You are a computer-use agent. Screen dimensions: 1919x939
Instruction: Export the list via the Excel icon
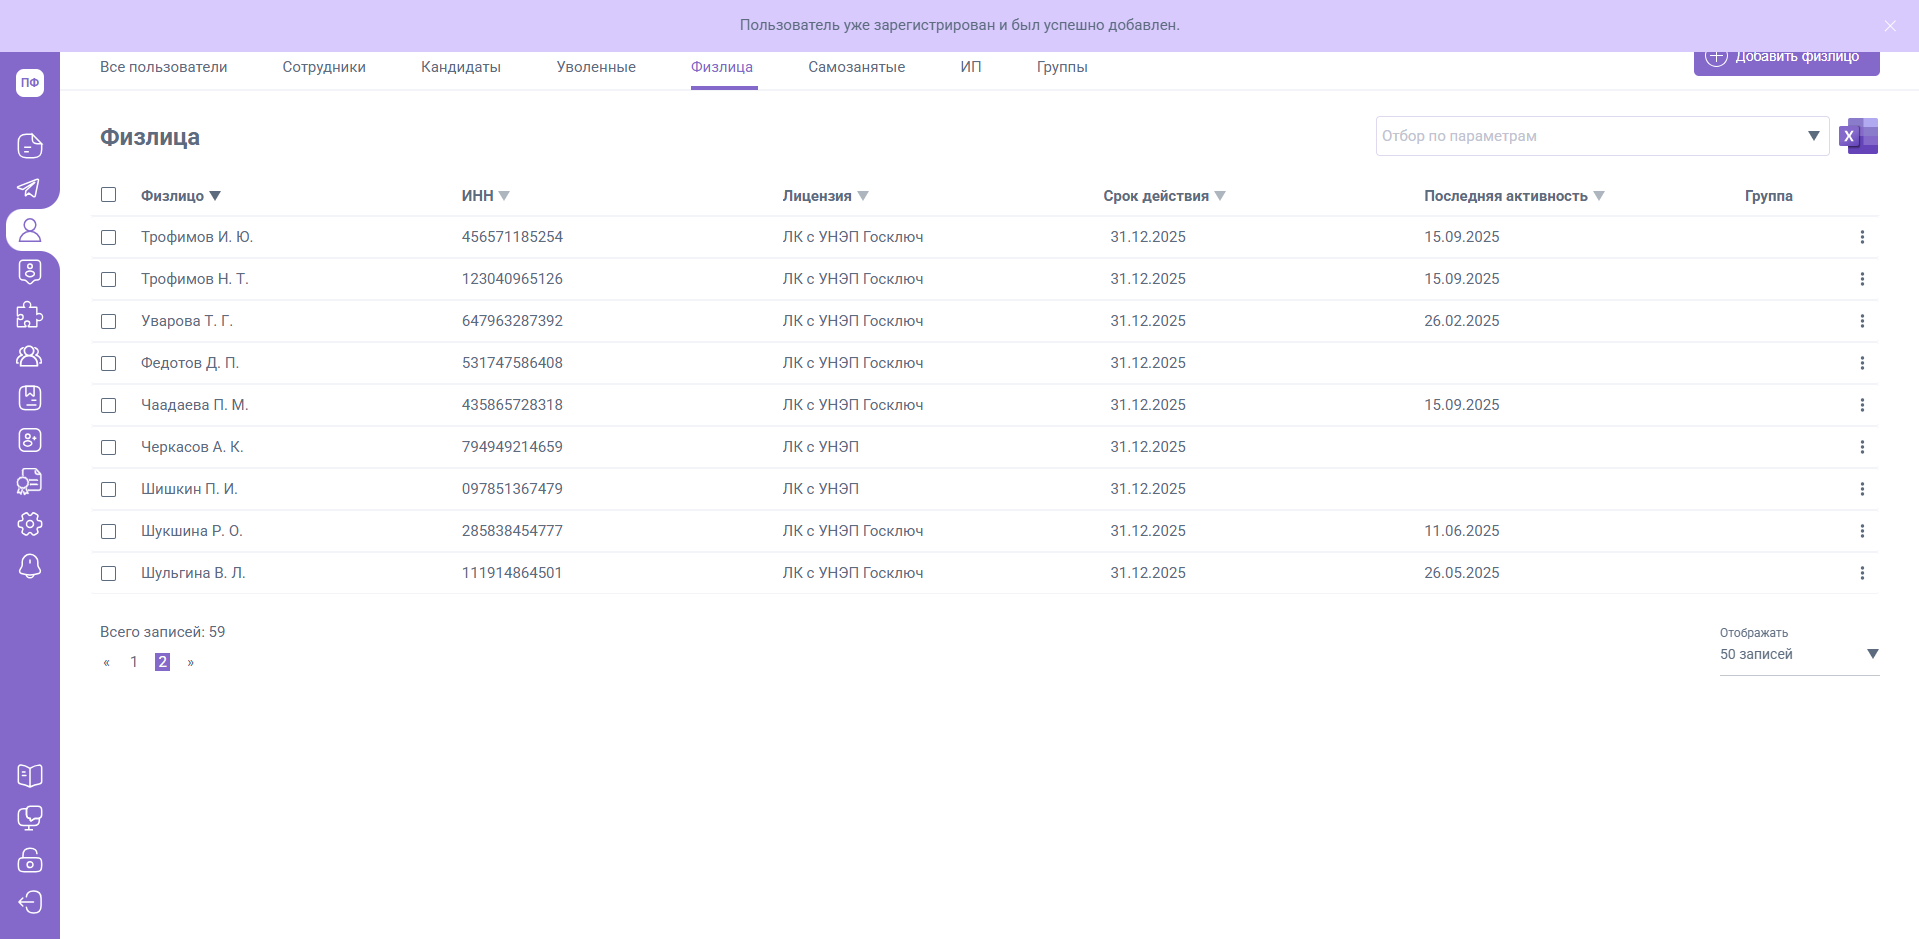pyautogui.click(x=1858, y=136)
